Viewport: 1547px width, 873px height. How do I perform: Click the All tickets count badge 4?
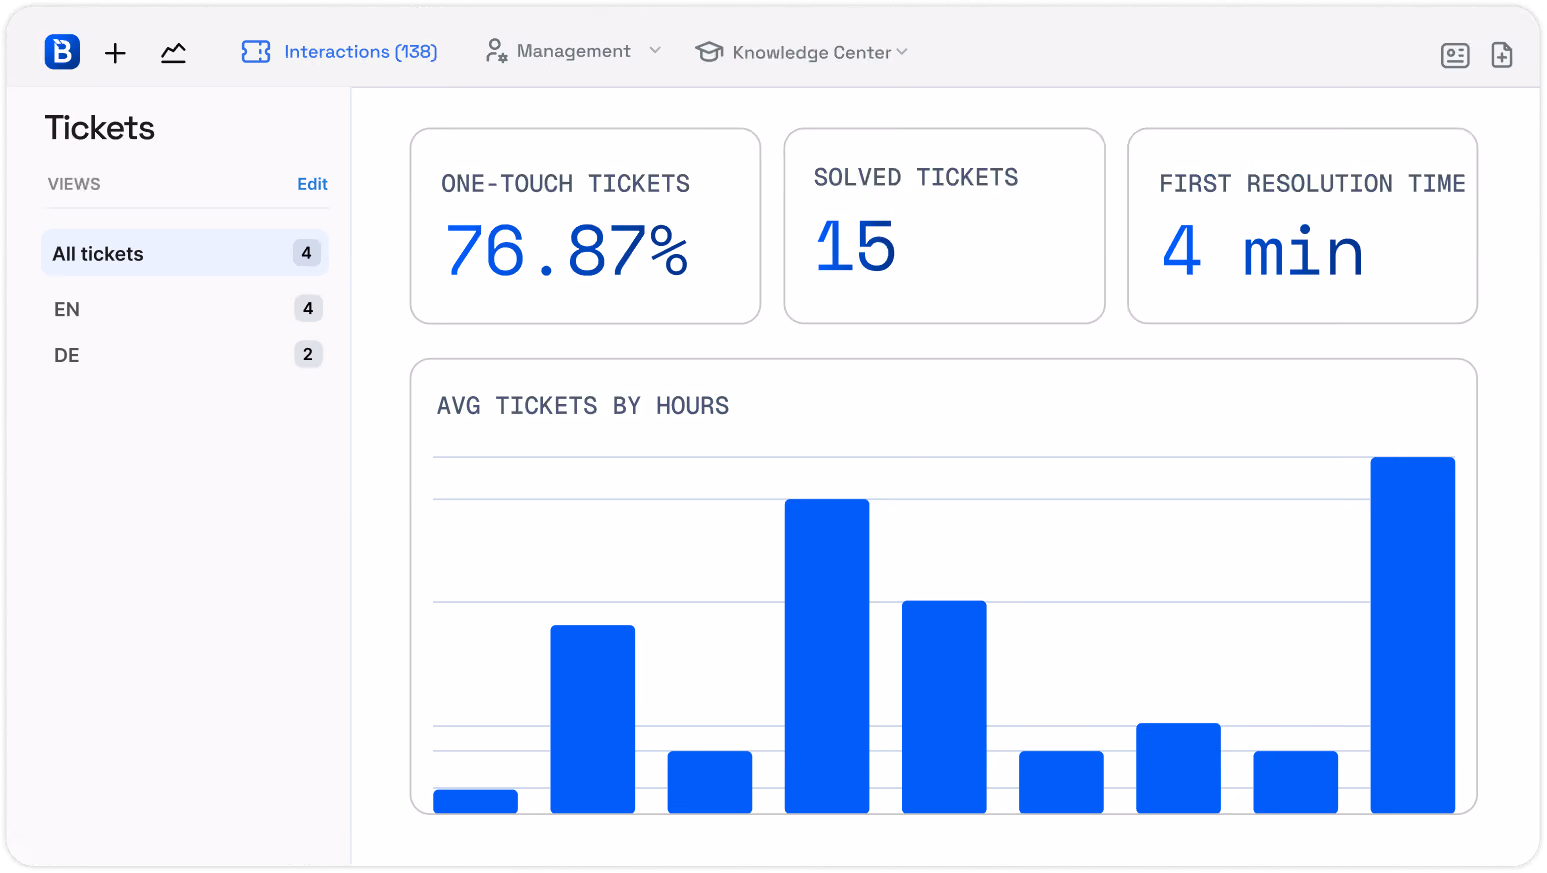click(307, 253)
